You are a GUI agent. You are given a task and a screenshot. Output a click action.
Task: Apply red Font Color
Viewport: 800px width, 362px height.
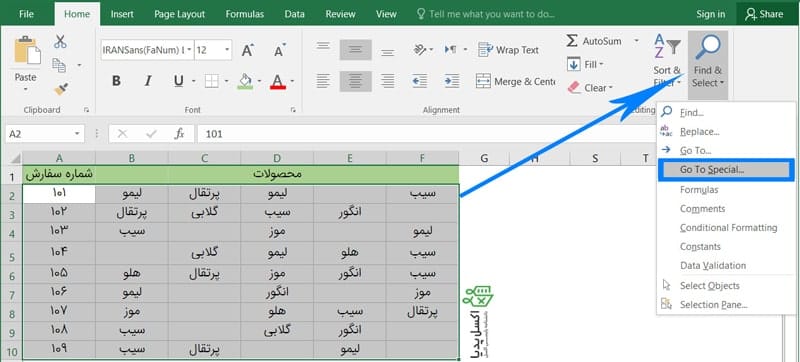coord(278,81)
